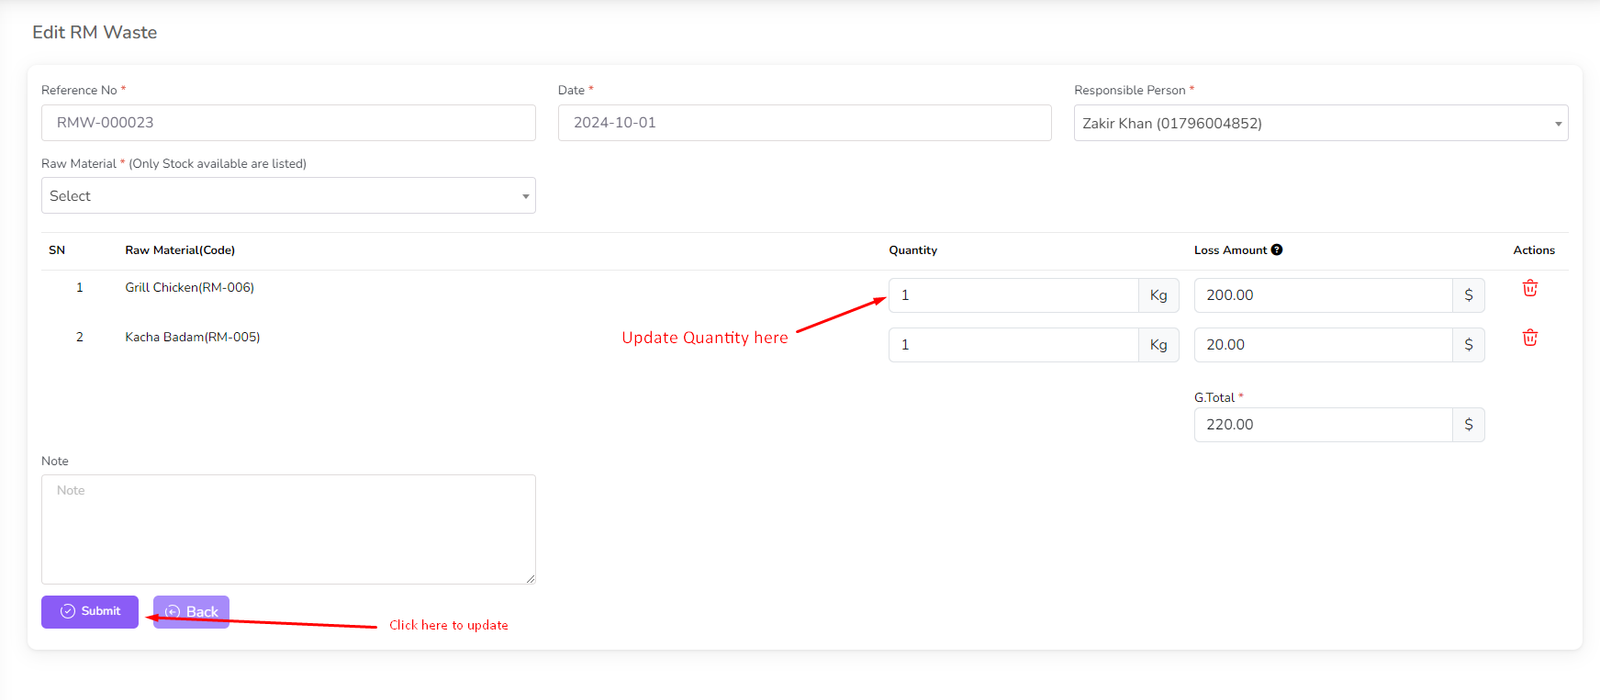Open the Responsible Person dropdown
The image size is (1600, 700).
[x=1320, y=123]
